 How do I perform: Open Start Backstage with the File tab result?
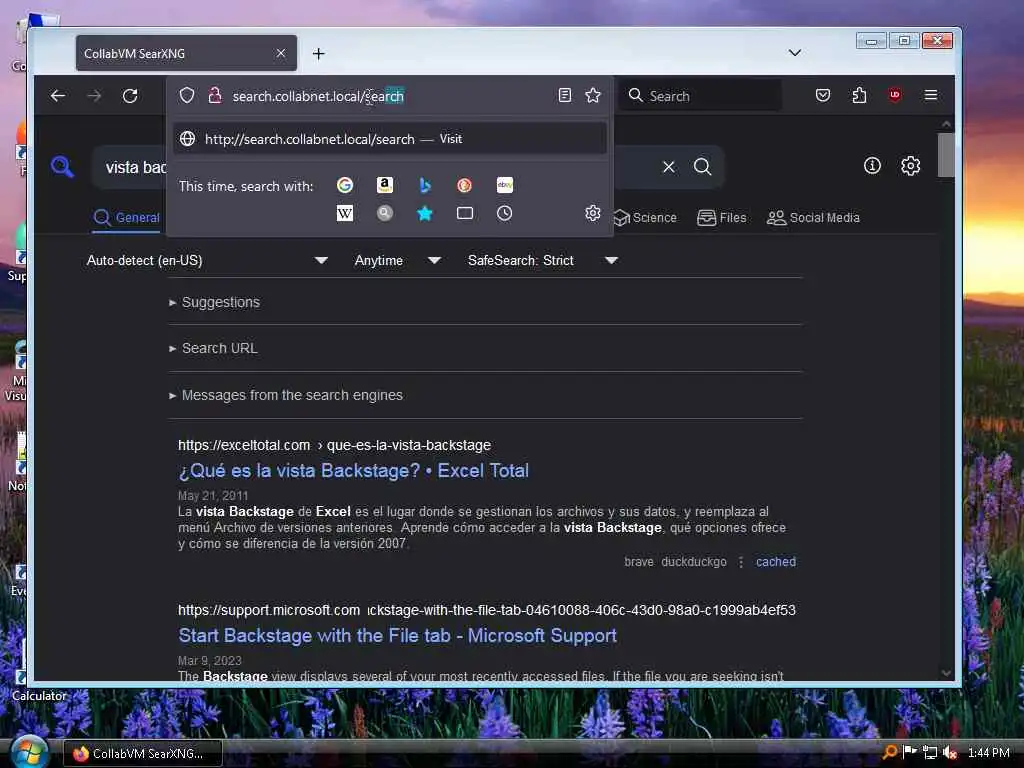tap(397, 636)
